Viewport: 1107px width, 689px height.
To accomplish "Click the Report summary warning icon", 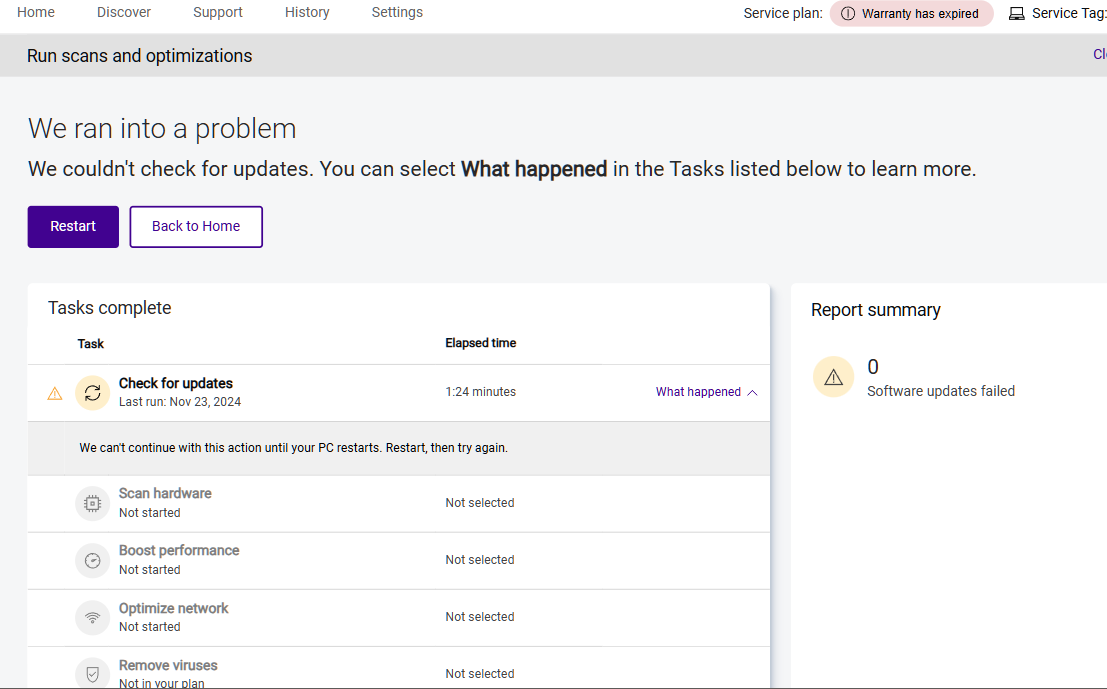I will point(833,377).
